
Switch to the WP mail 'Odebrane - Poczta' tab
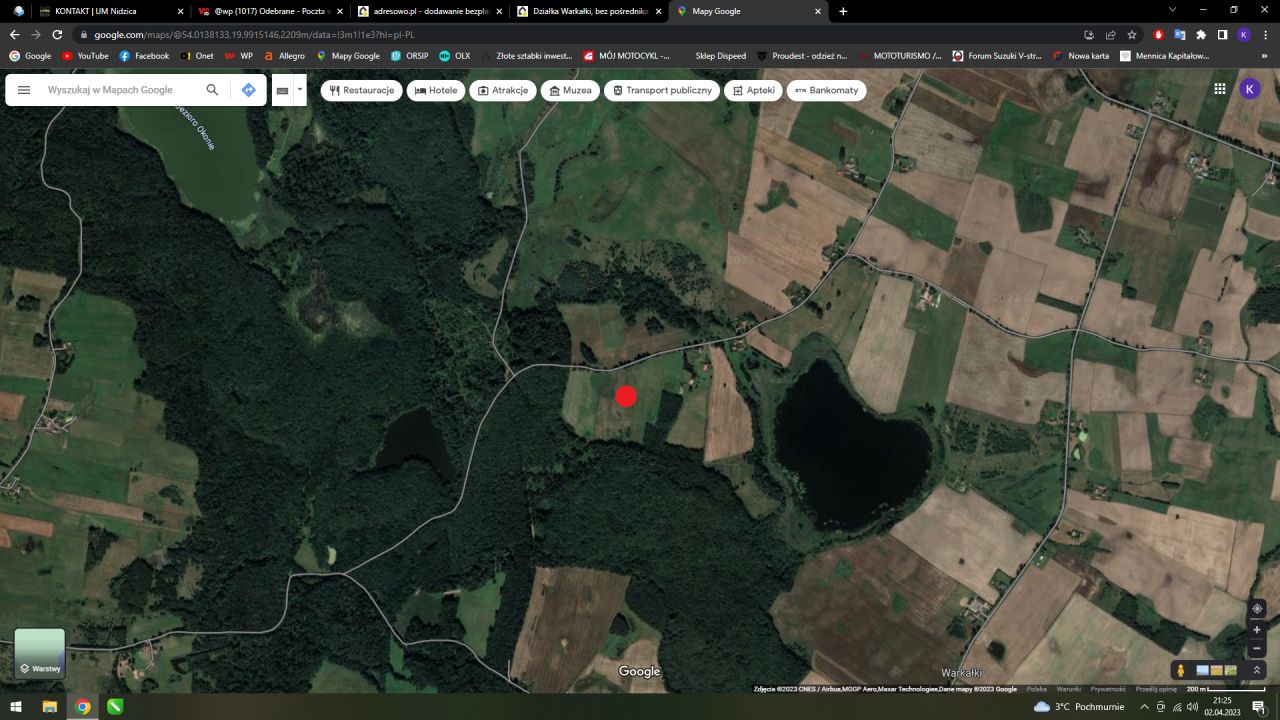(268, 11)
